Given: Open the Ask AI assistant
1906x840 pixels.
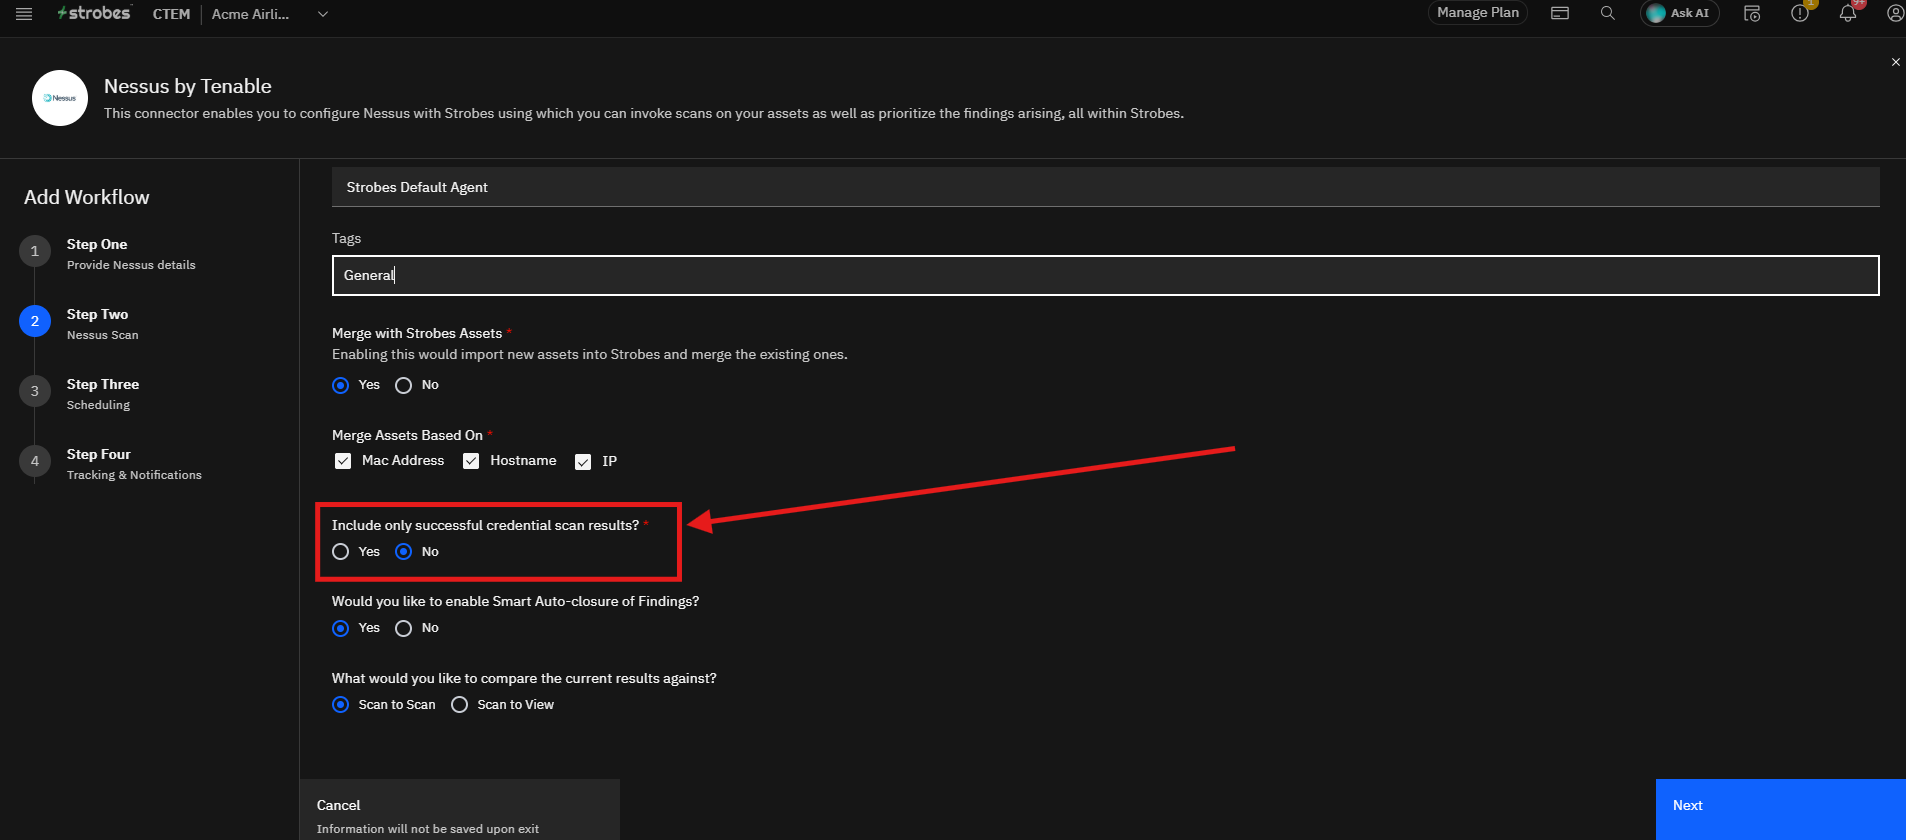Looking at the screenshot, I should (x=1680, y=13).
